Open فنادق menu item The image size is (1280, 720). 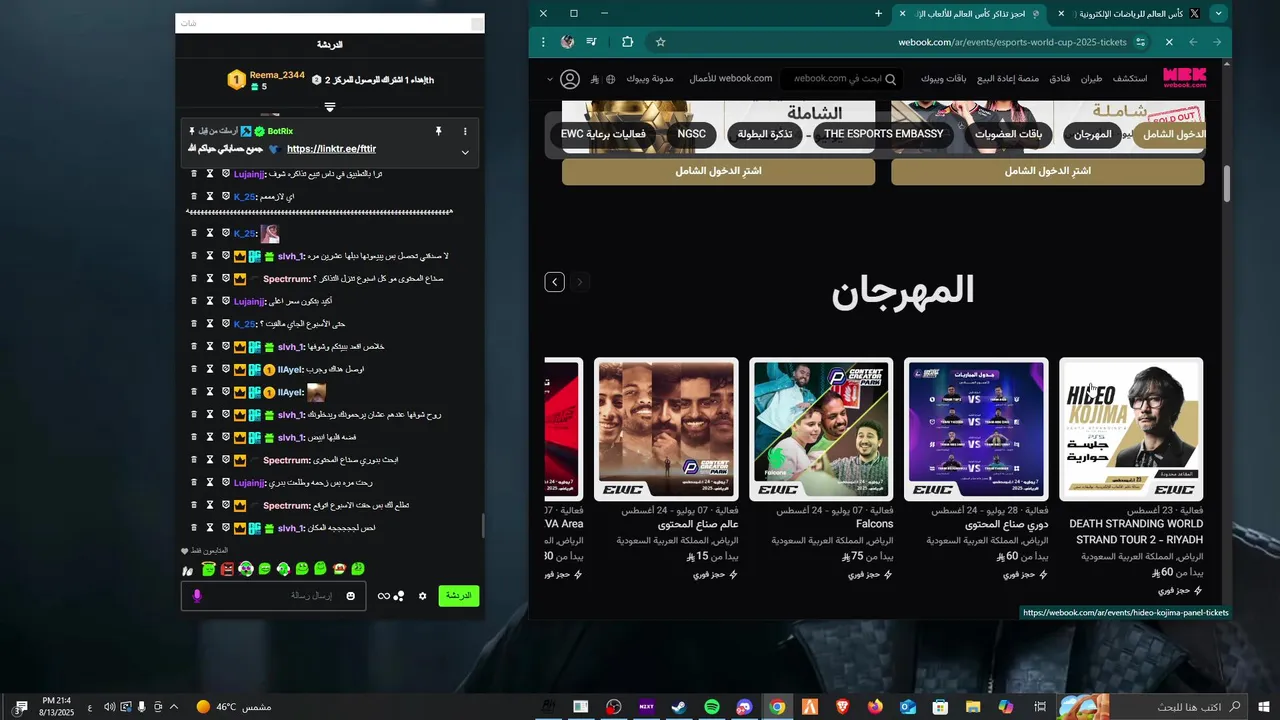coord(1059,78)
